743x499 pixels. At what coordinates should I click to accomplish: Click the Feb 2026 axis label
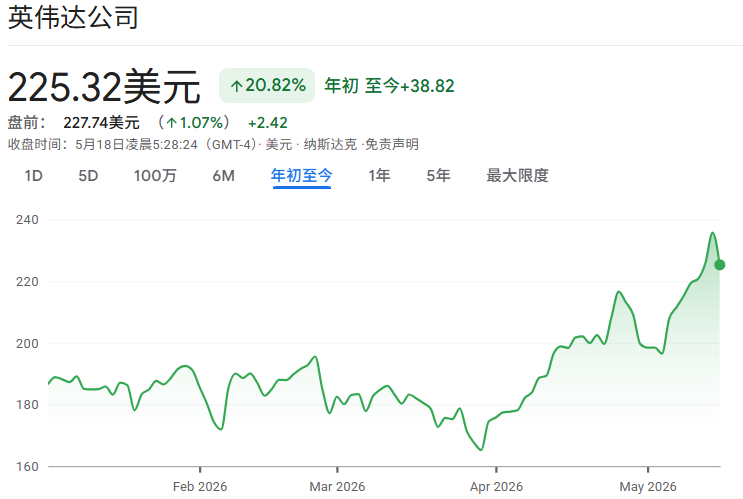tap(200, 487)
